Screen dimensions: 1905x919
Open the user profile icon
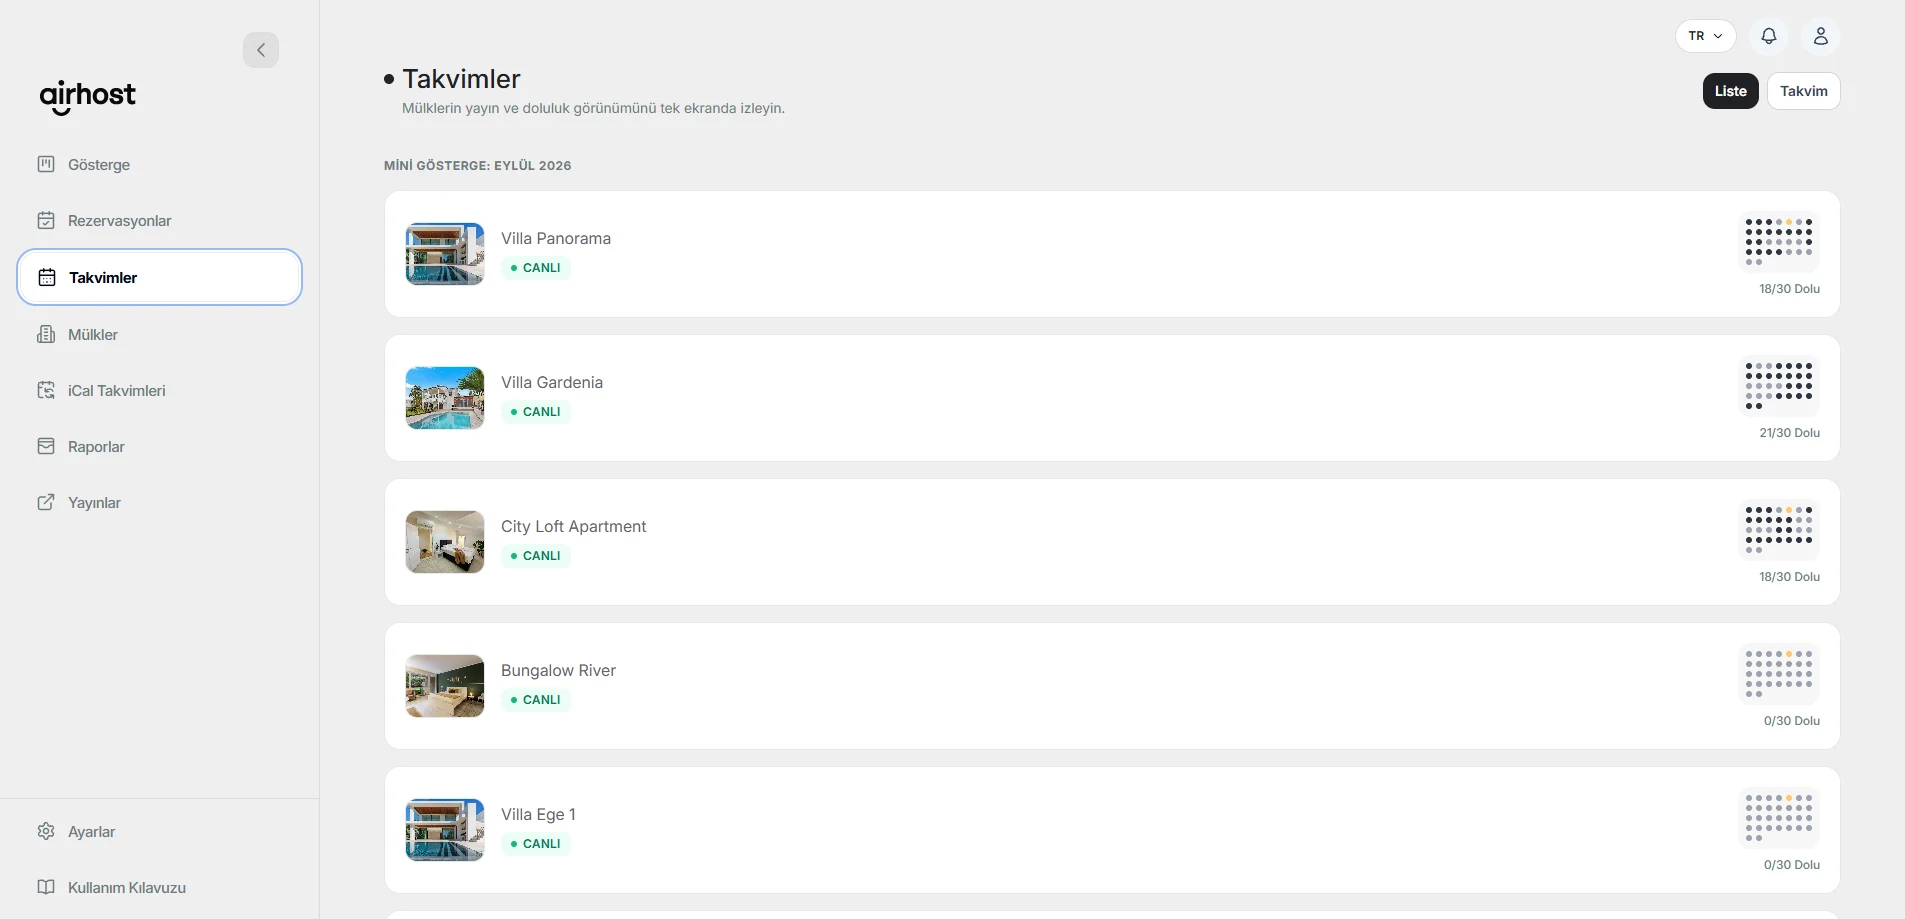1821,36
